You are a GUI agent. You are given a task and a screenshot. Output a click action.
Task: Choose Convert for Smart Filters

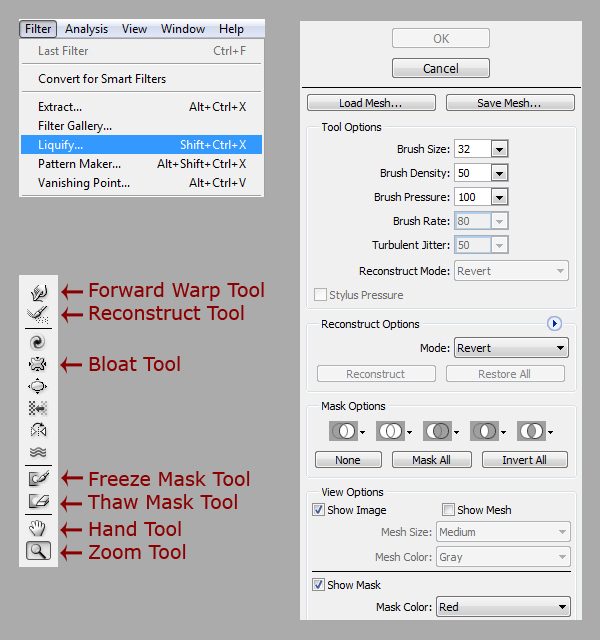click(142, 78)
